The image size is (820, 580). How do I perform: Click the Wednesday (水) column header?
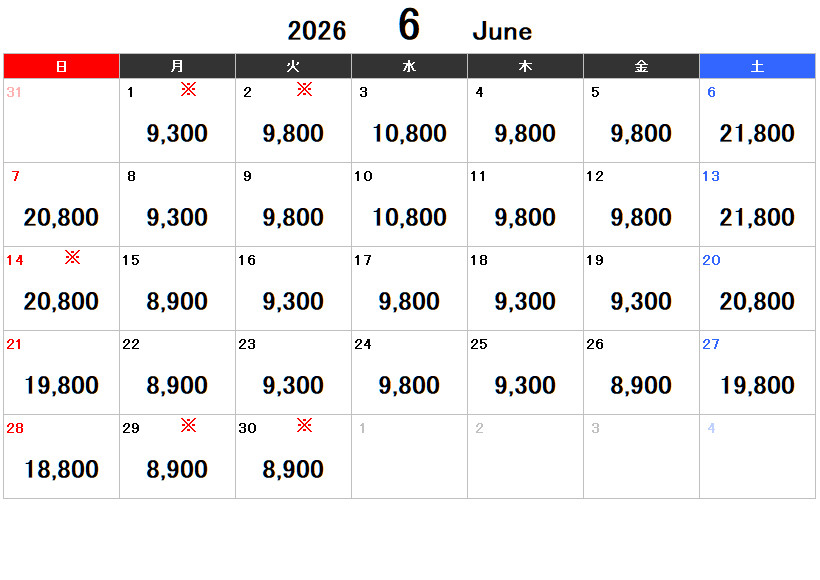tap(409, 66)
